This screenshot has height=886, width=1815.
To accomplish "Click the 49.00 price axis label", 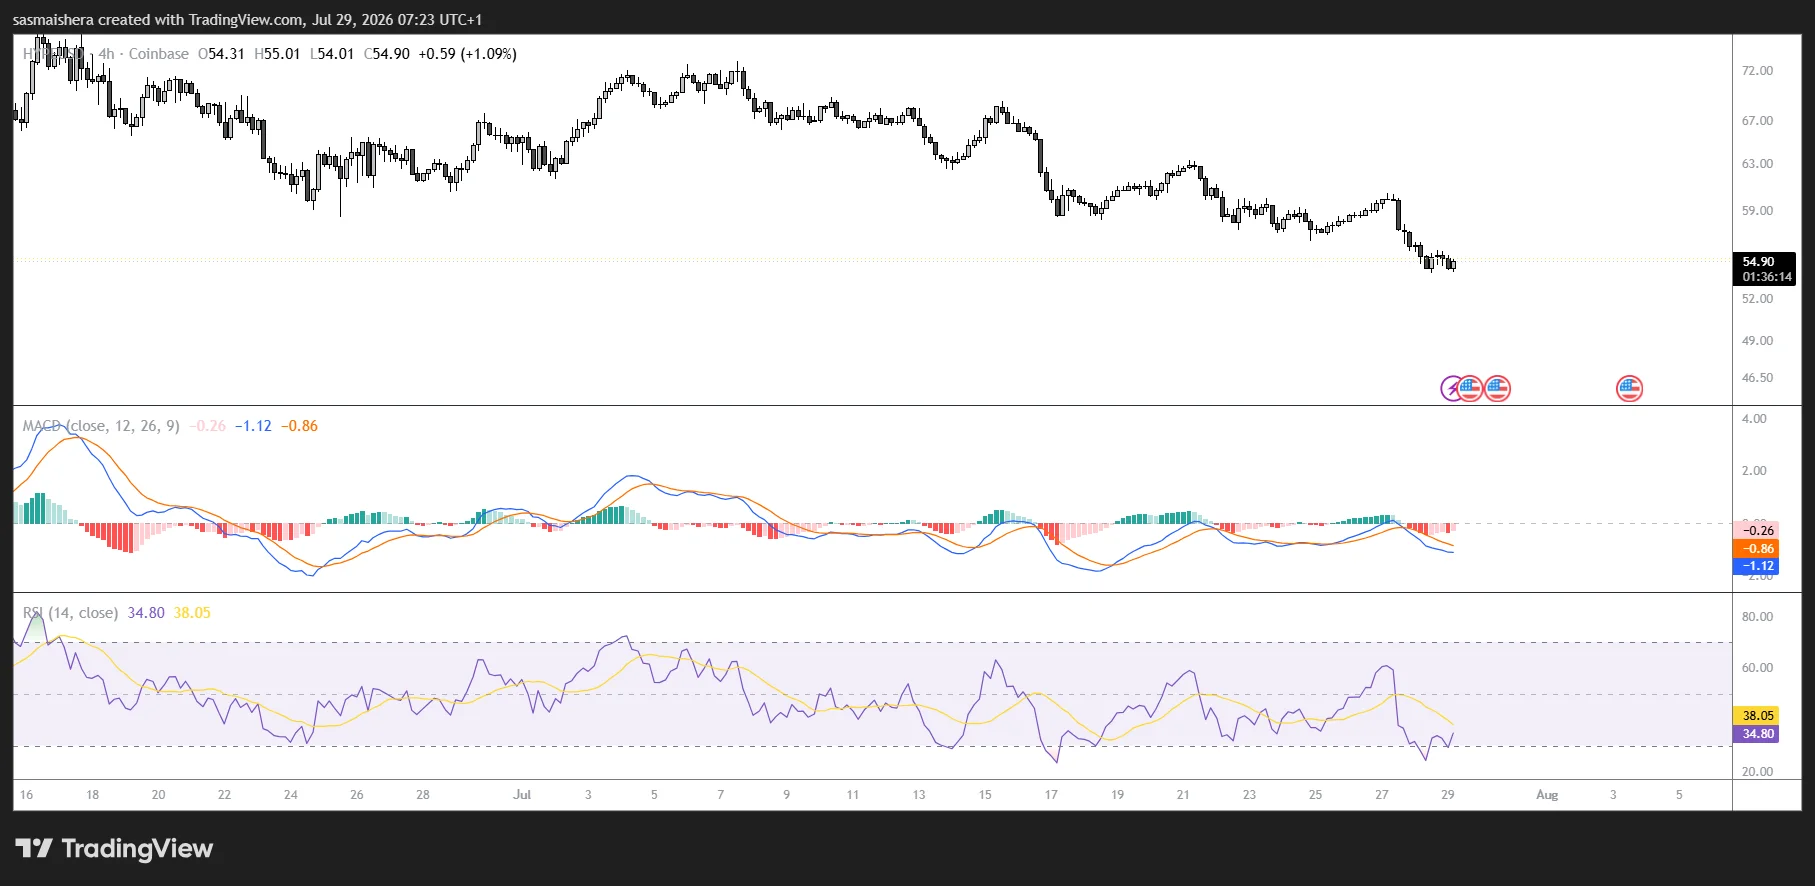I will coord(1757,341).
